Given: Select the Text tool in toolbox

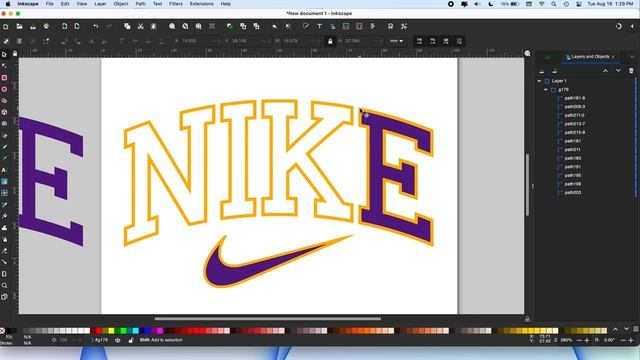Looking at the screenshot, I should (4, 170).
